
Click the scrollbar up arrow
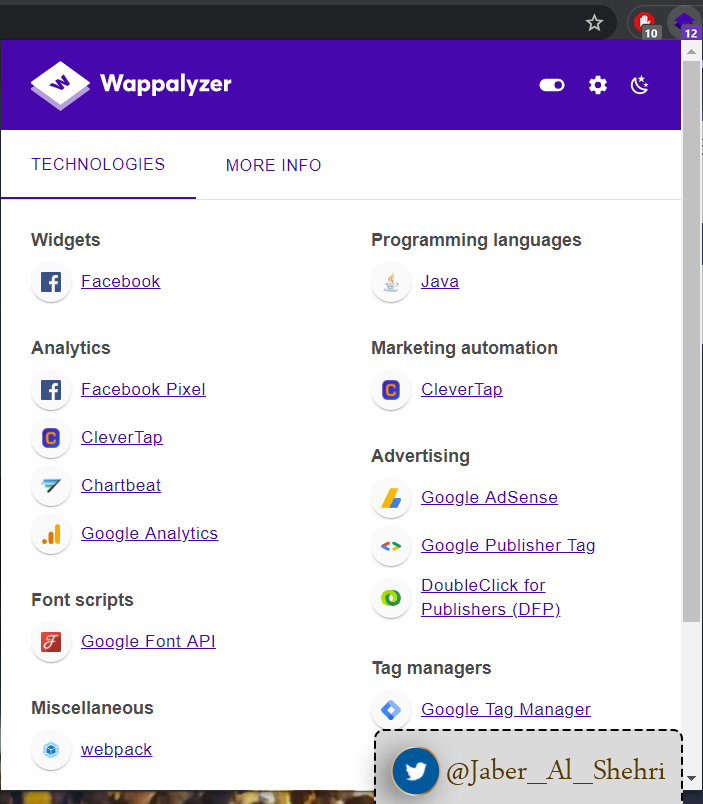pos(691,51)
